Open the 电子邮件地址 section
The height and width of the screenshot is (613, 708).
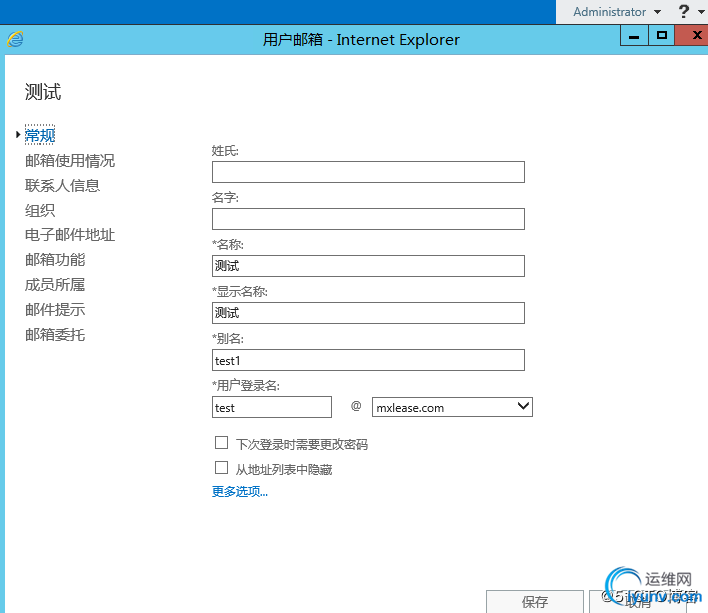pyautogui.click(x=70, y=235)
